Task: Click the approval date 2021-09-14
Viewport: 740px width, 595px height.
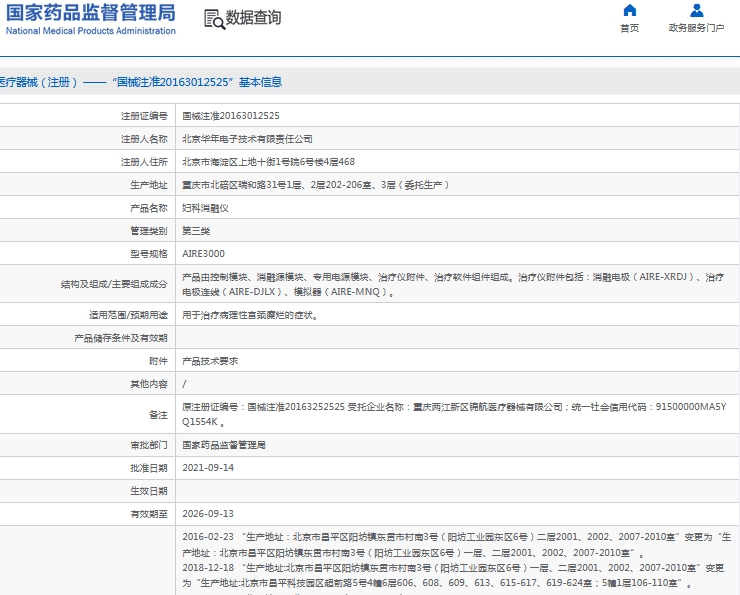Action: tap(208, 468)
